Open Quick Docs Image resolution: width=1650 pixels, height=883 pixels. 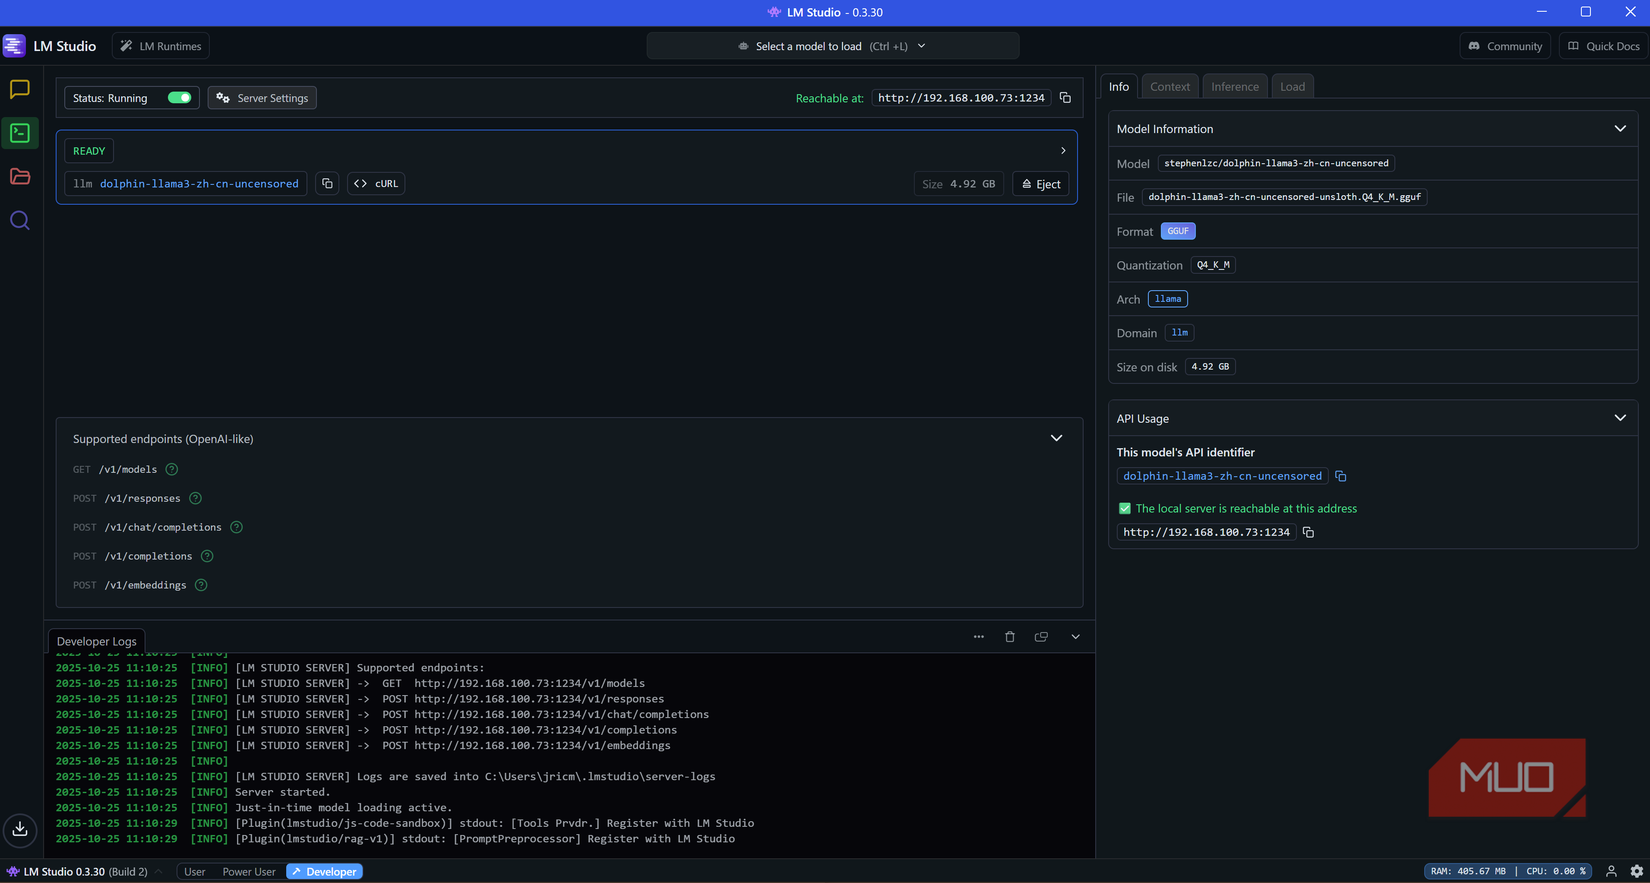pos(1604,46)
